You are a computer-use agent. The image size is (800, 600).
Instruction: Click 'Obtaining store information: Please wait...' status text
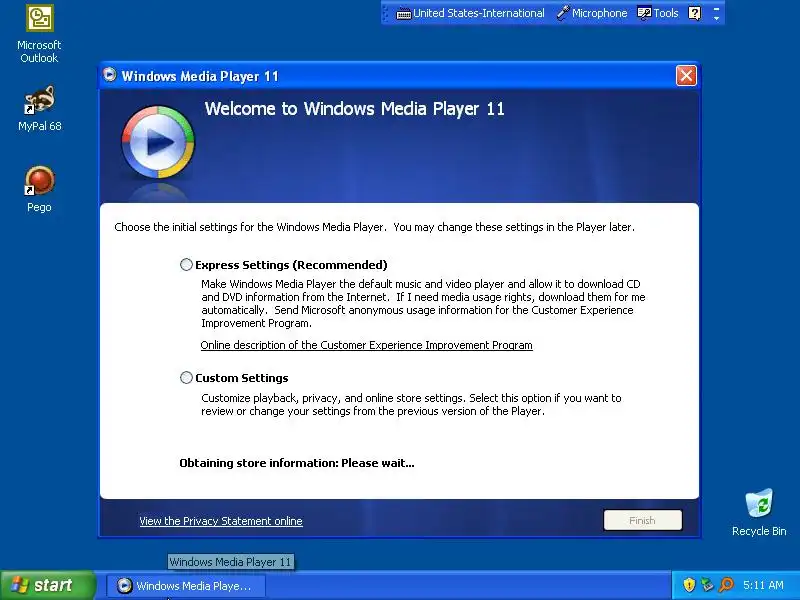tap(296, 463)
